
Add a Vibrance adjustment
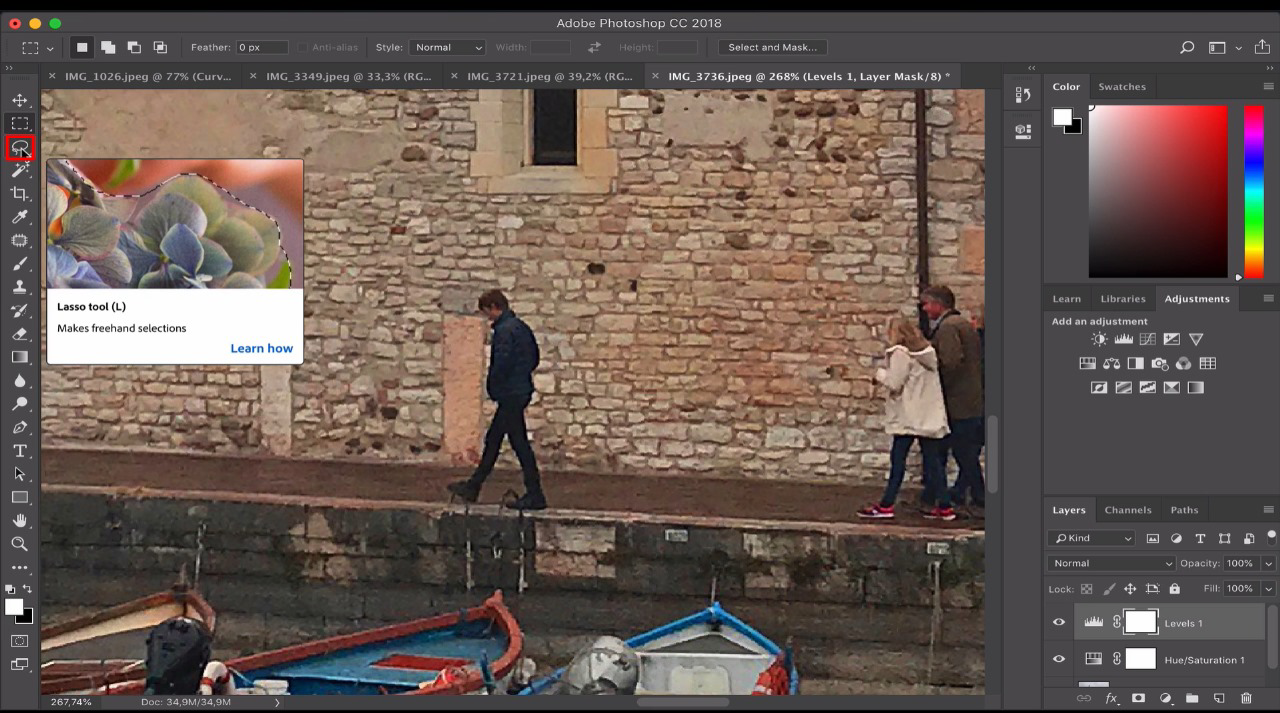1196,339
